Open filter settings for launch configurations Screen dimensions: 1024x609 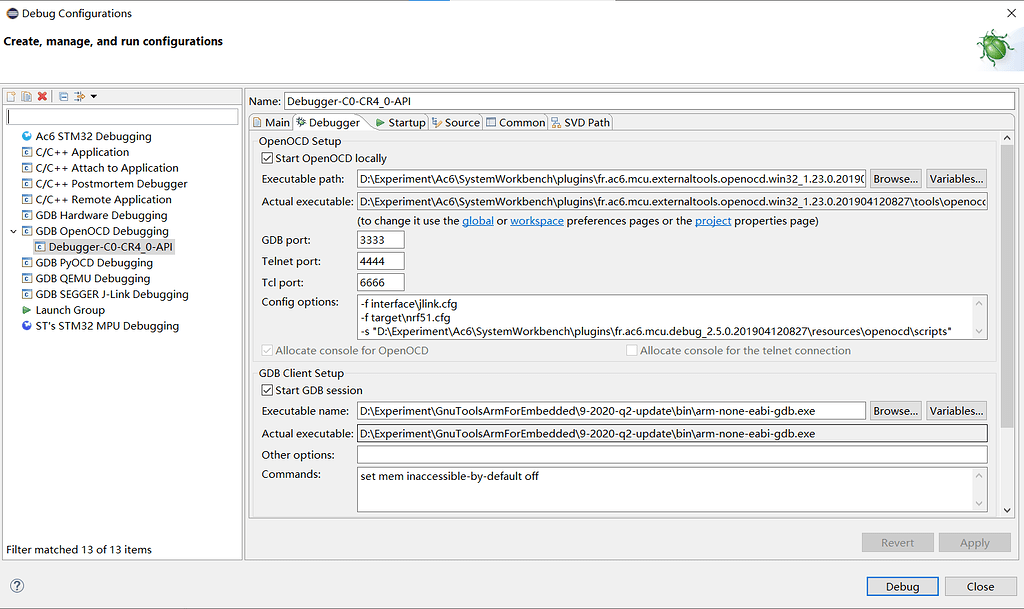click(x=78, y=96)
